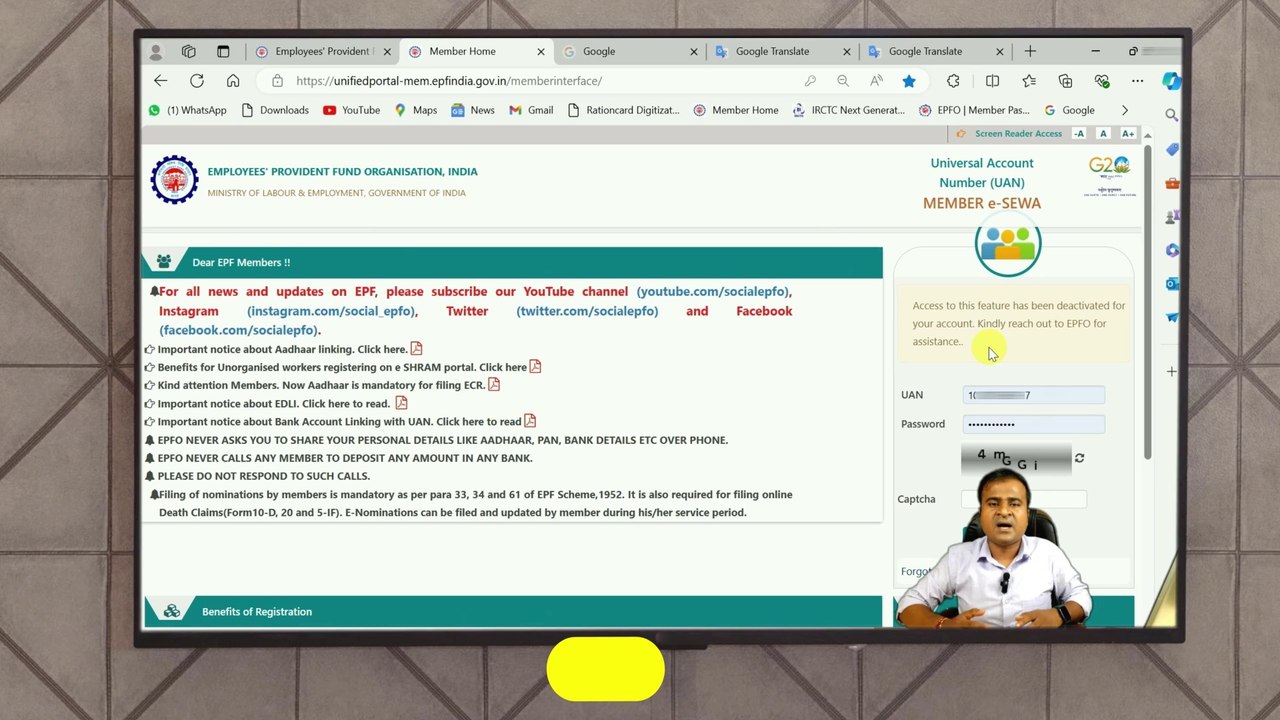Image resolution: width=1280 pixels, height=720 pixels.
Task: Open the Gmail bookmark
Action: tap(531, 110)
